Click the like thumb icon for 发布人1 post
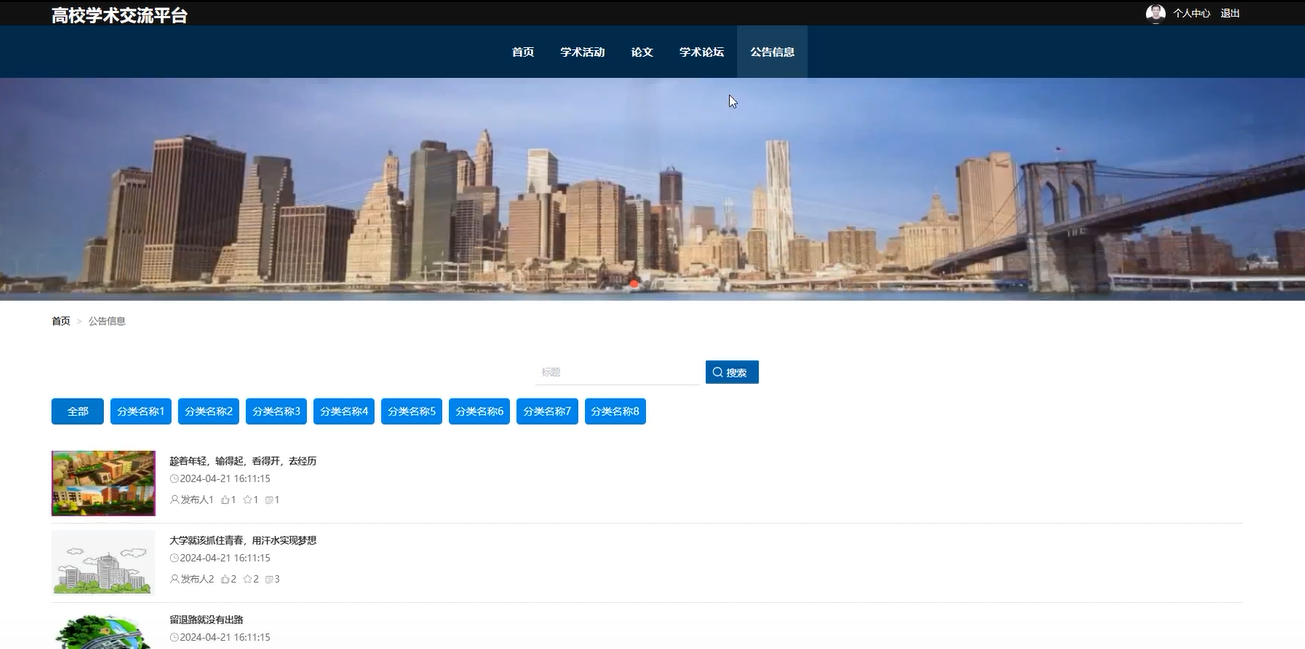This screenshot has height=649, width=1305. tap(225, 499)
